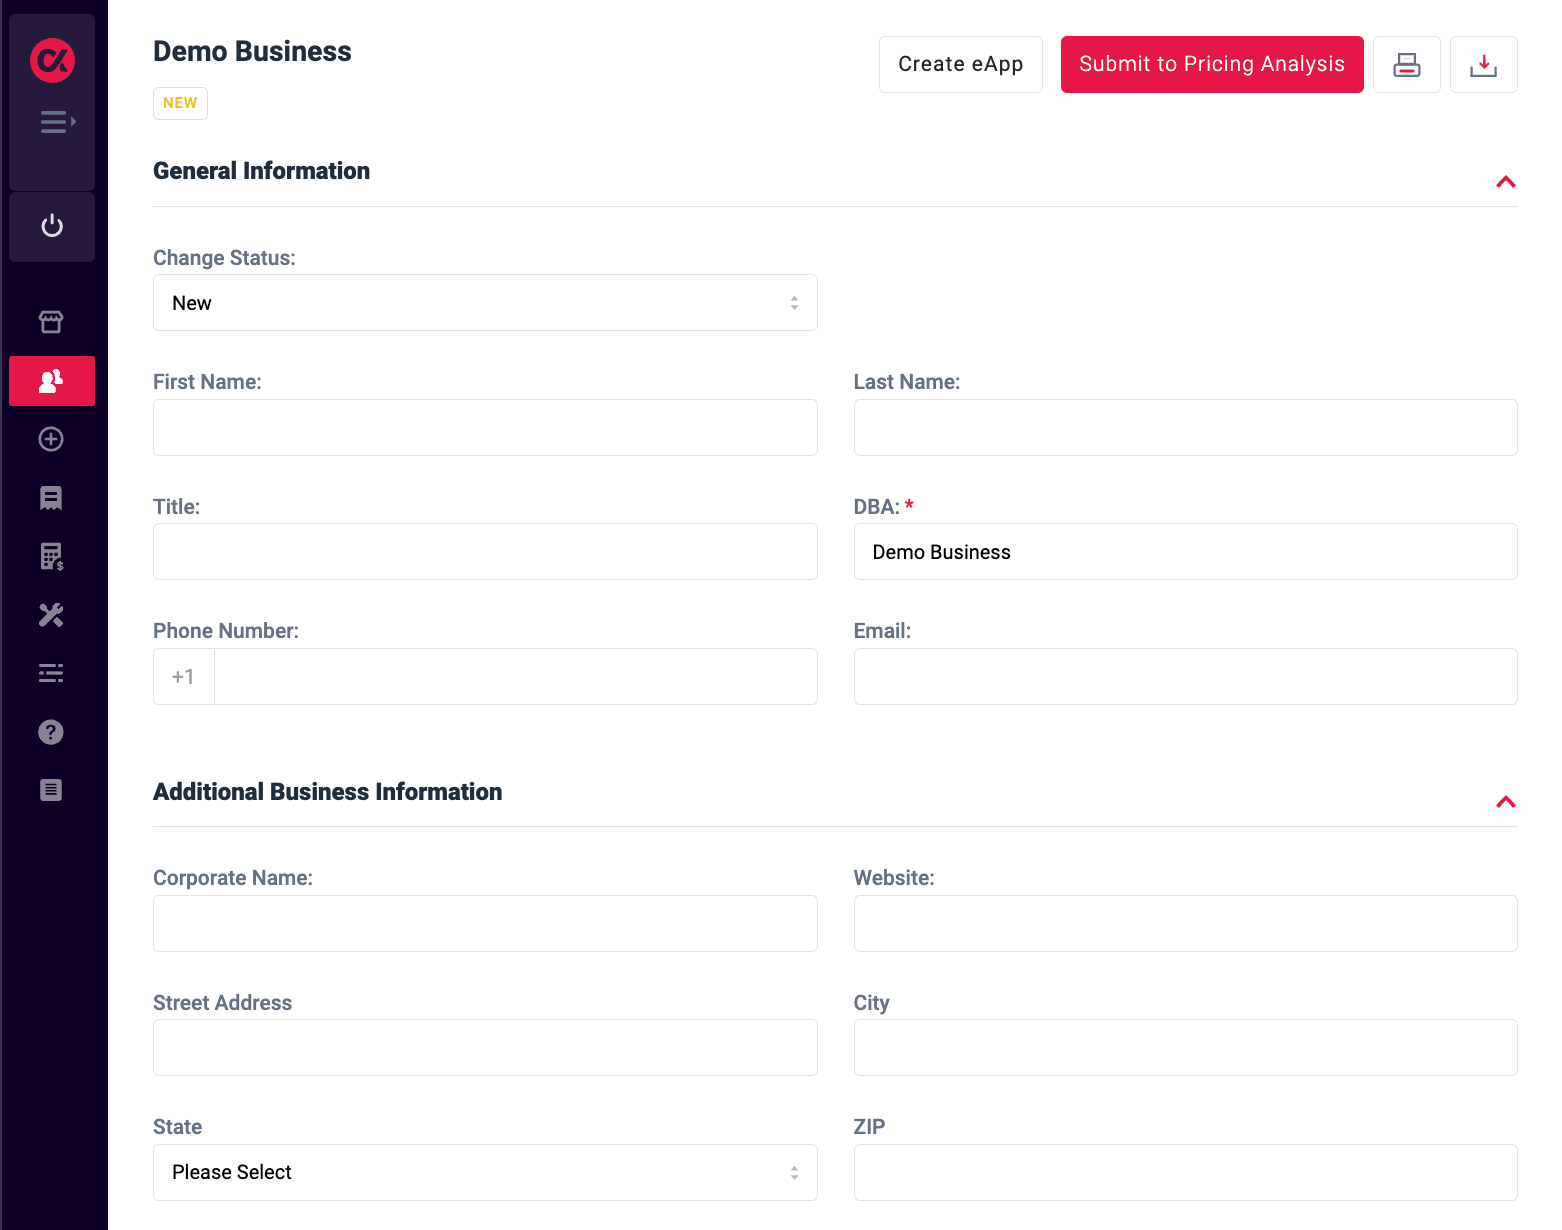
Task: Open the Change Status dropdown
Action: 485,303
